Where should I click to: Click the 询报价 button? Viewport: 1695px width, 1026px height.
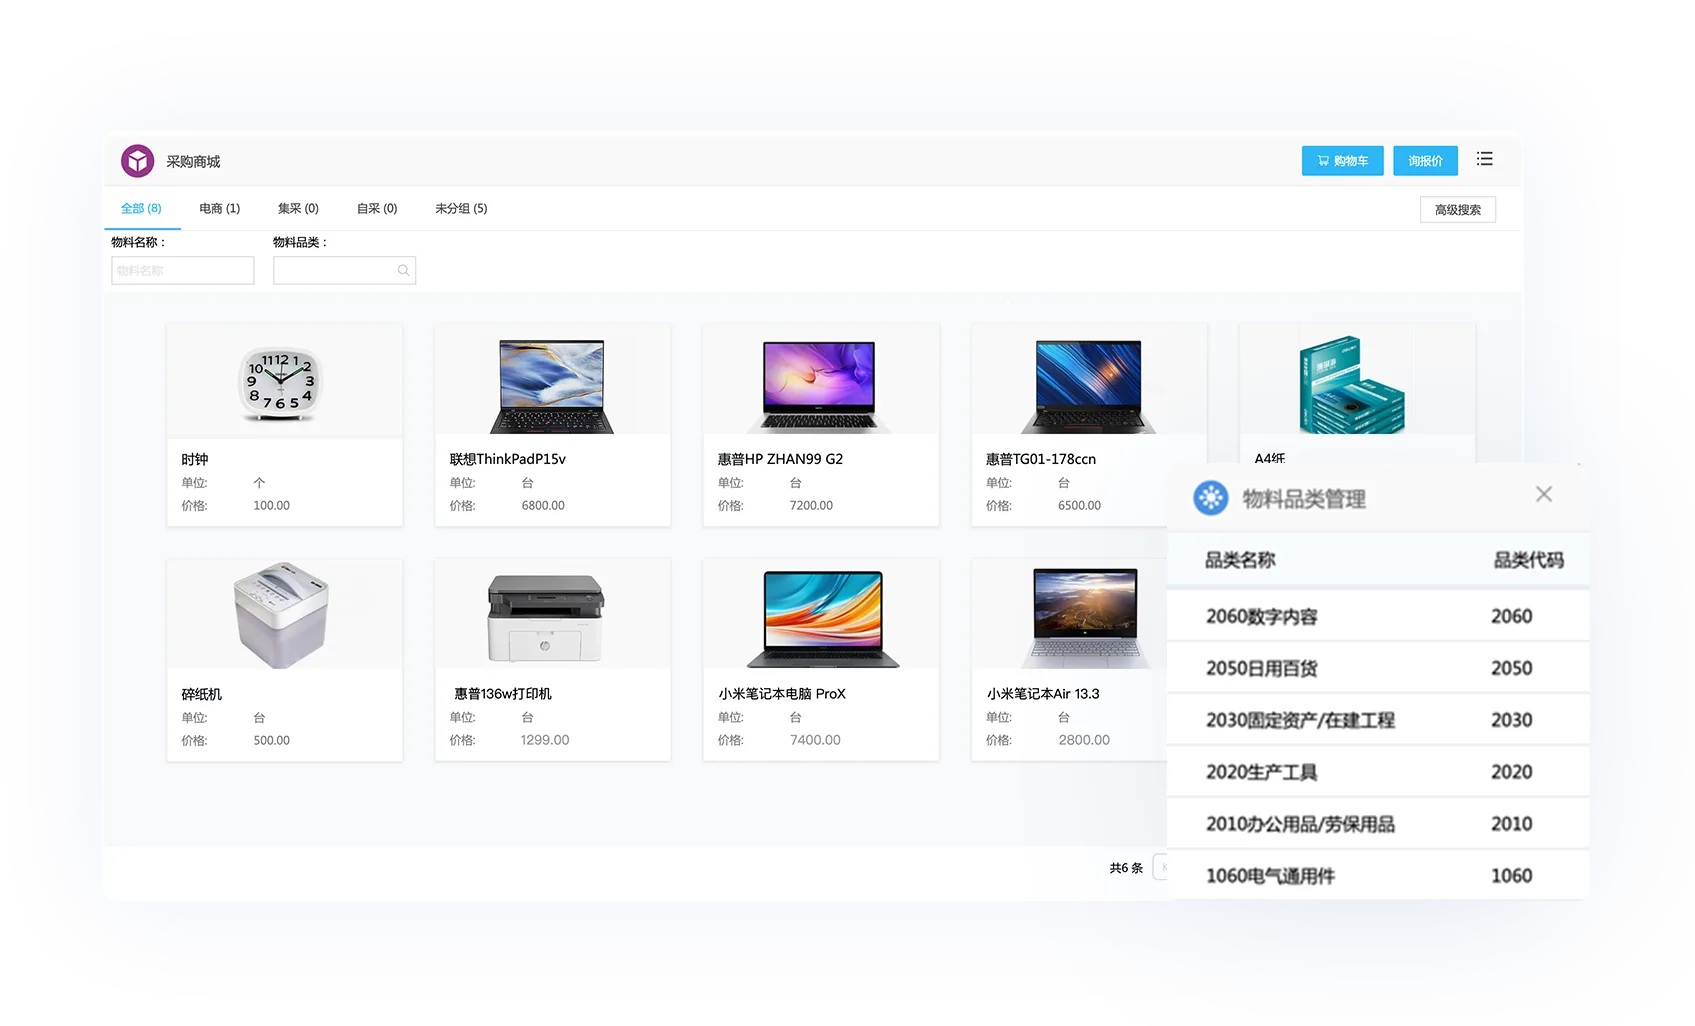(x=1425, y=161)
